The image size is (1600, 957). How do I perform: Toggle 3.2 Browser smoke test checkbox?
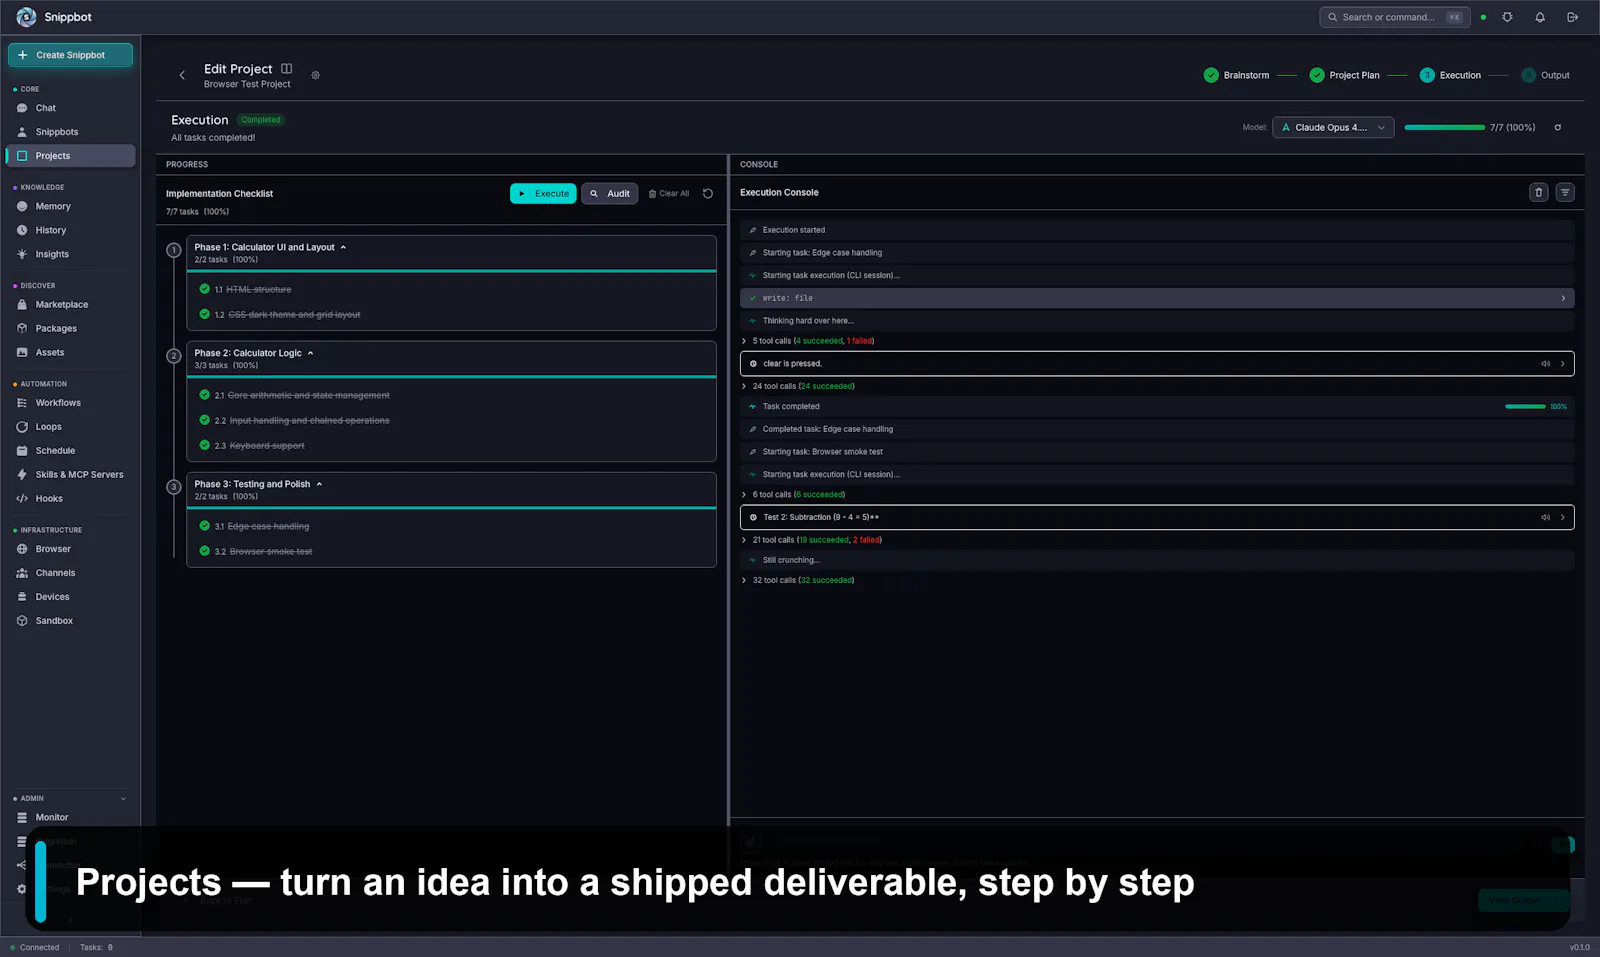coord(205,551)
